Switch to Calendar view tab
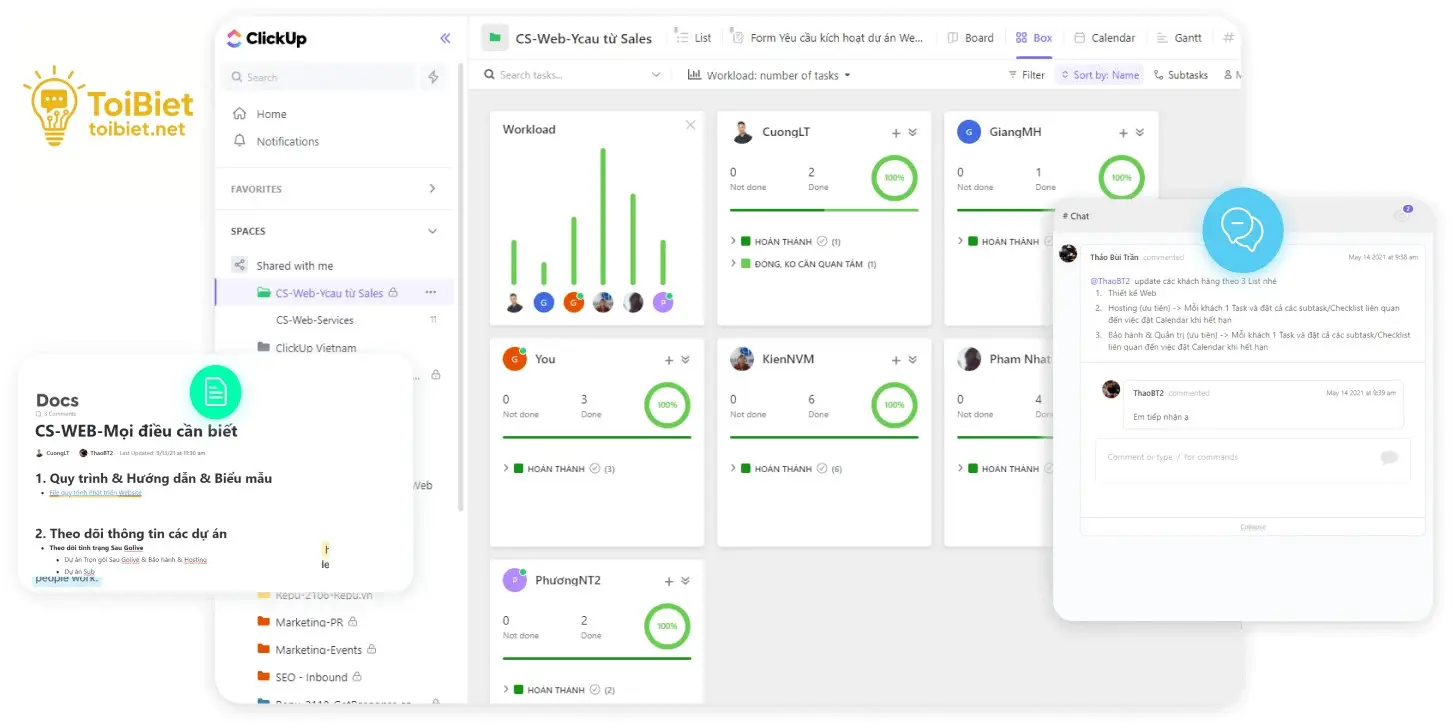Screen dimensions: 1453x728 (1104, 37)
